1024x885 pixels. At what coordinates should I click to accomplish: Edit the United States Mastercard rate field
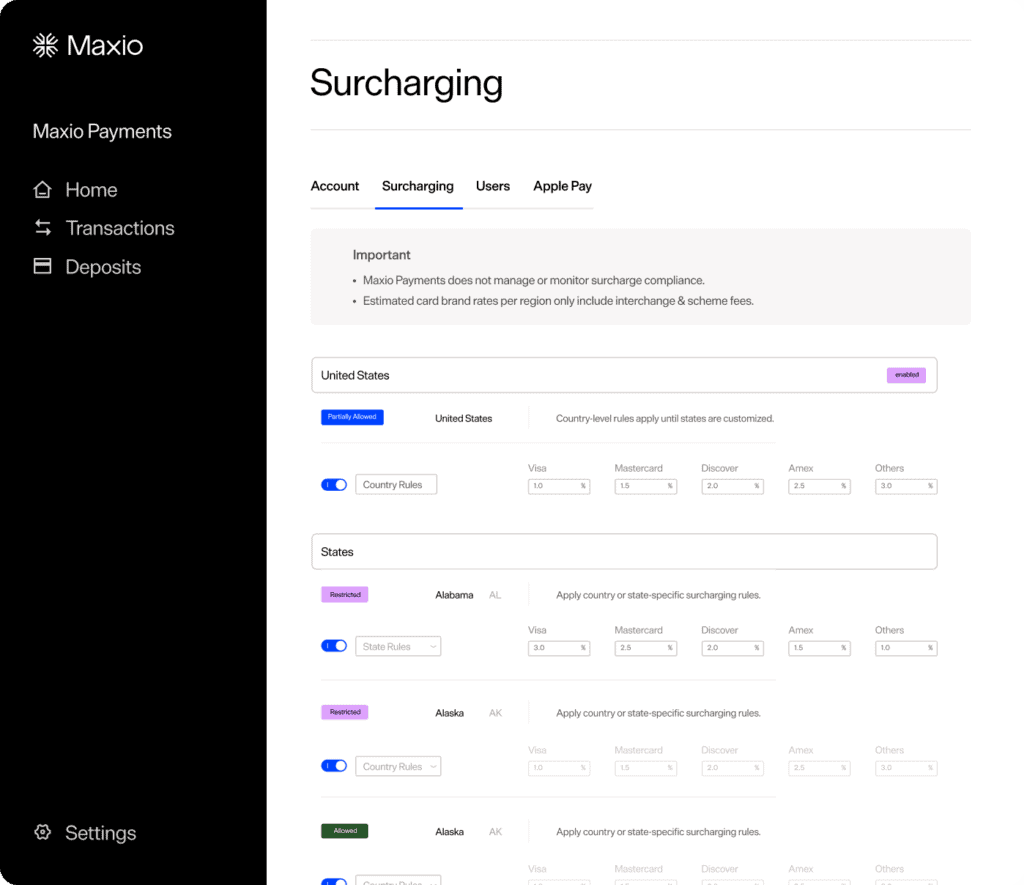tap(646, 486)
